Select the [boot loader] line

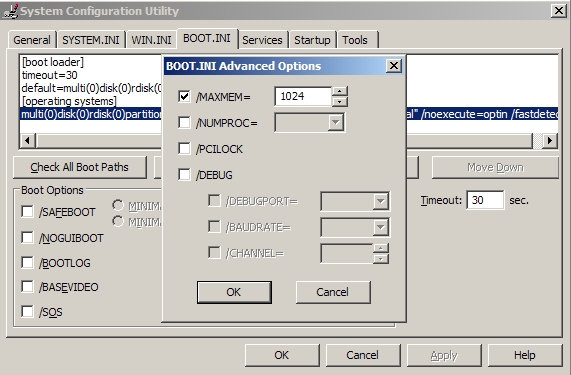(x=53, y=62)
